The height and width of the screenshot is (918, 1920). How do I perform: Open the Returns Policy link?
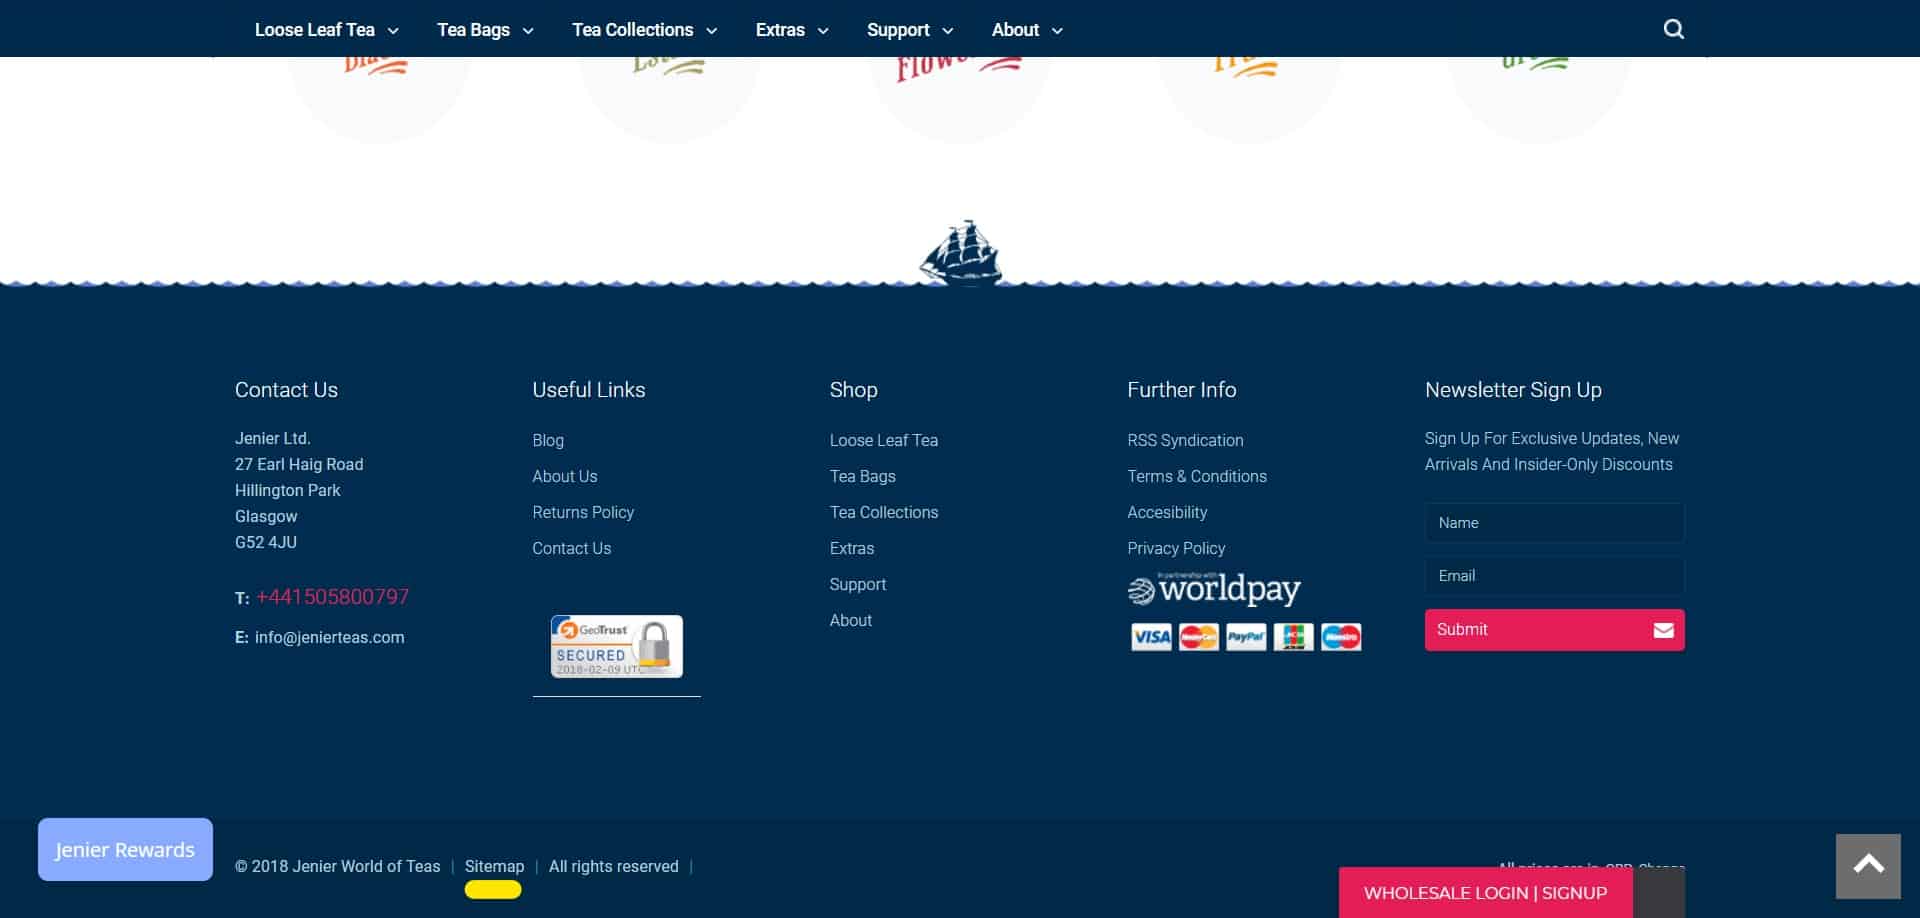pos(583,513)
